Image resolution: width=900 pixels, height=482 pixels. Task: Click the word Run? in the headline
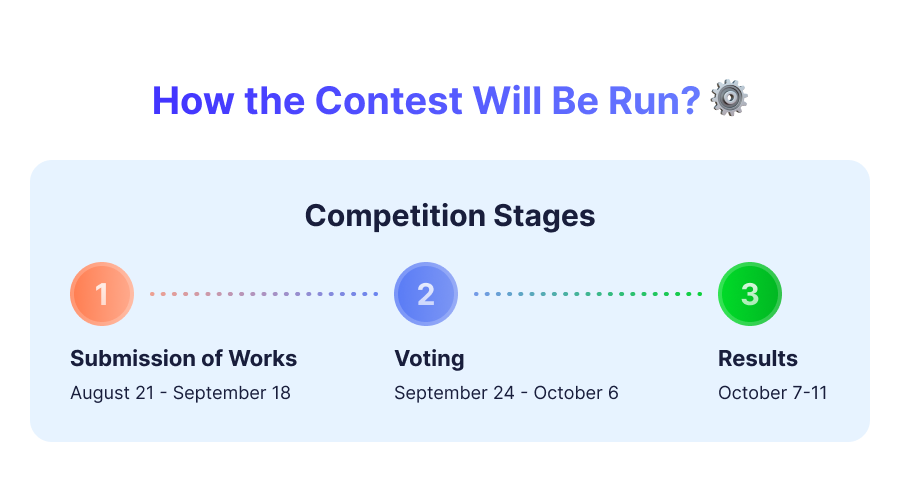(654, 100)
